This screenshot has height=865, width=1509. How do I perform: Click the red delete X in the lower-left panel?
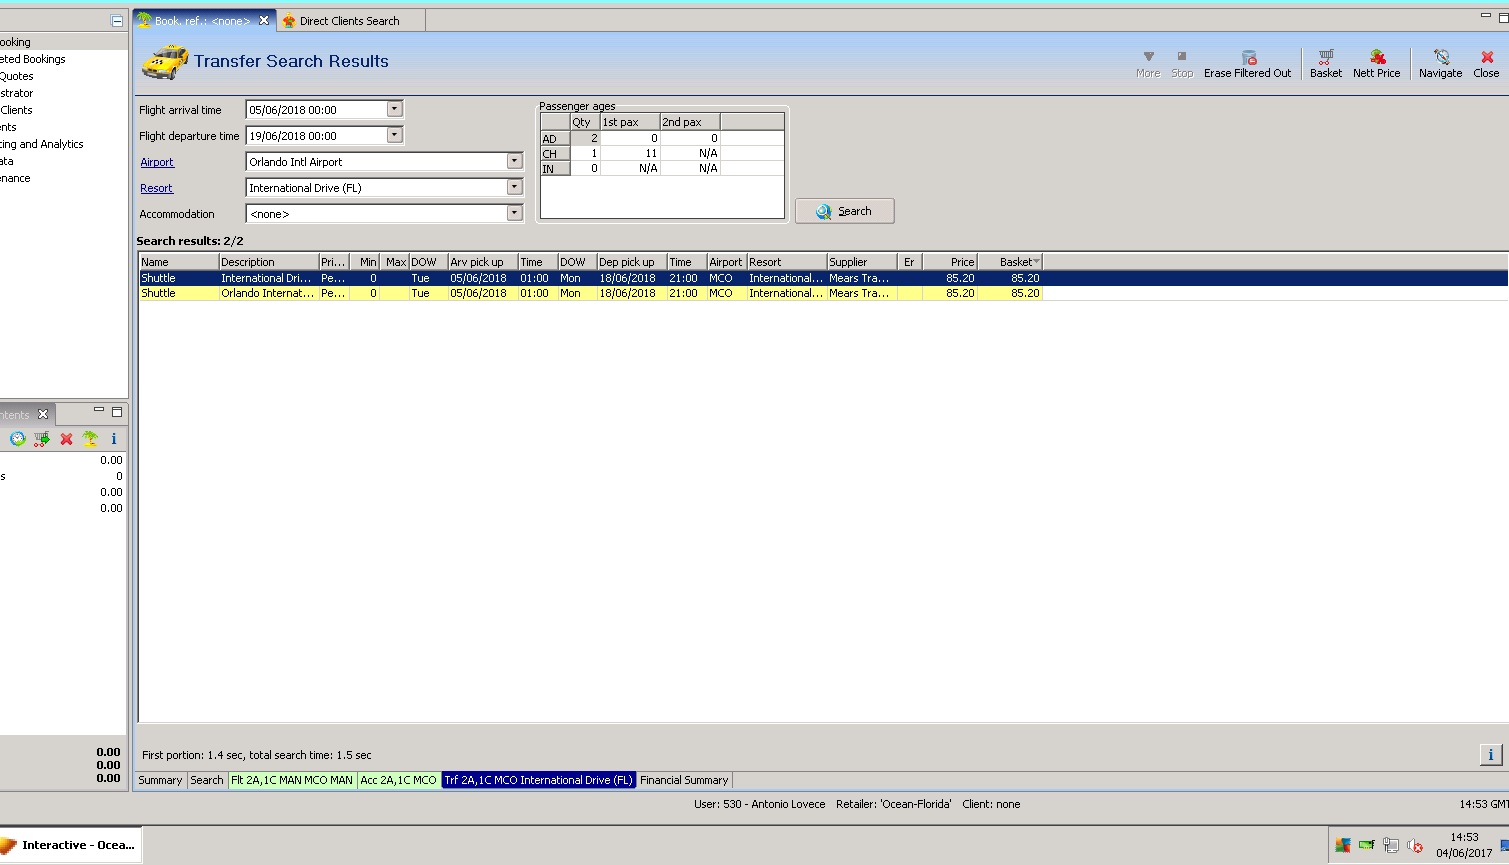tap(66, 439)
